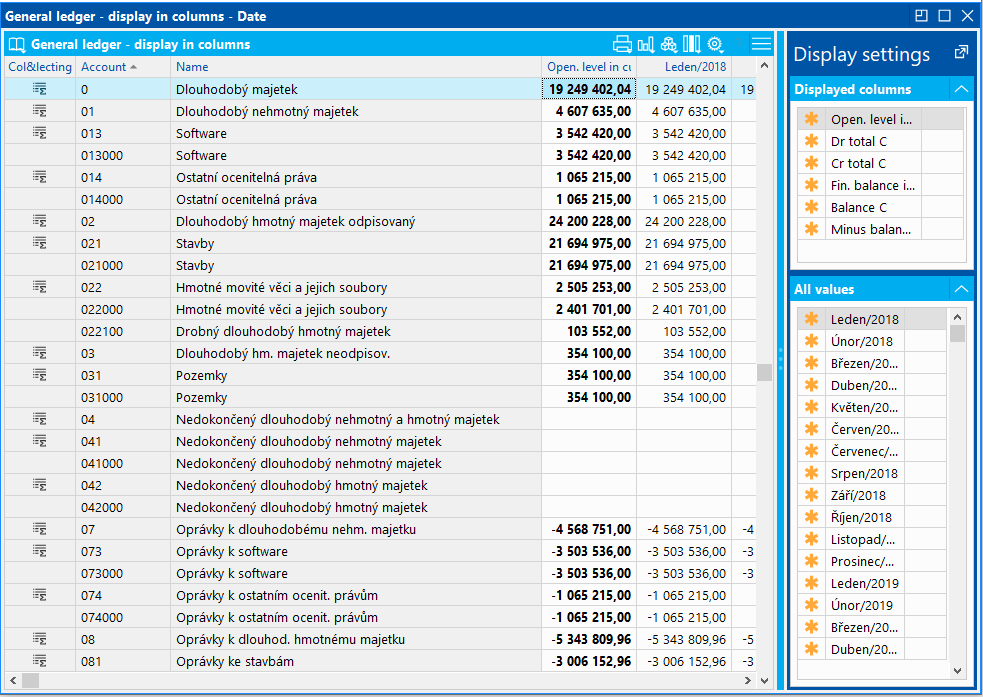Click the asterisk beside Únor/2018 value
The image size is (983, 697).
click(811, 341)
